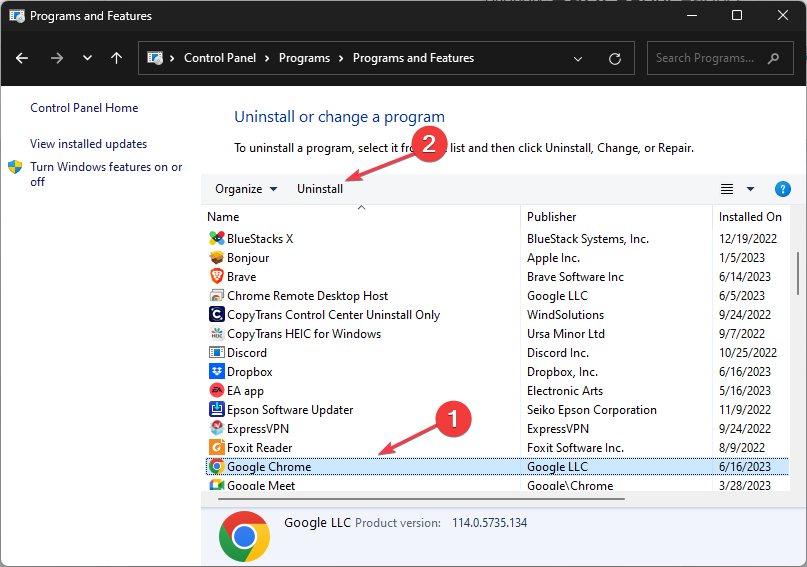Click install date '12/19/2022'
This screenshot has width=807, height=567.
click(747, 238)
